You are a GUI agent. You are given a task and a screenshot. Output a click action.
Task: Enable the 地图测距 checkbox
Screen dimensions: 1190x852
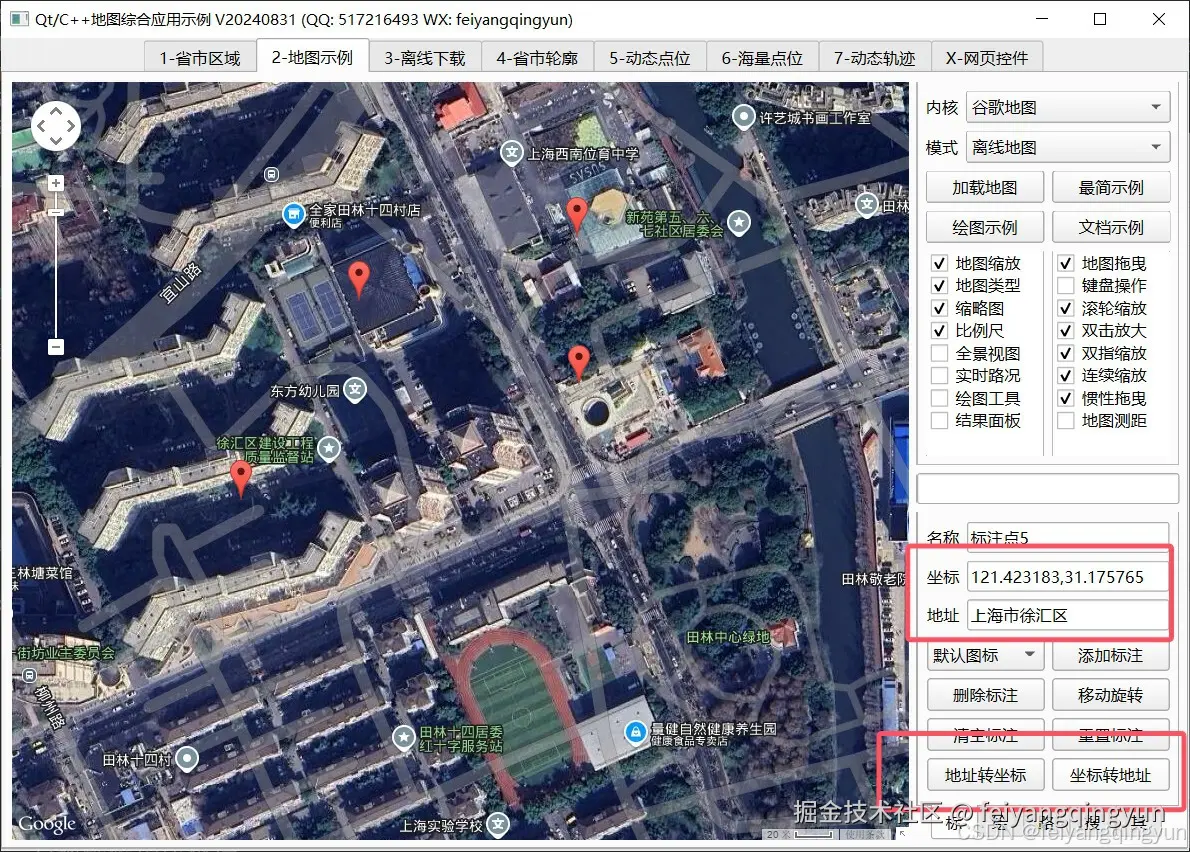pyautogui.click(x=1065, y=420)
